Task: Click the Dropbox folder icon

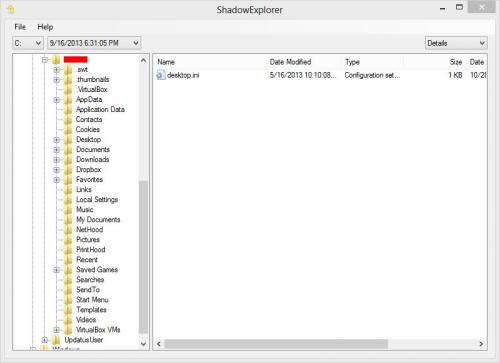Action: pyautogui.click(x=68, y=170)
